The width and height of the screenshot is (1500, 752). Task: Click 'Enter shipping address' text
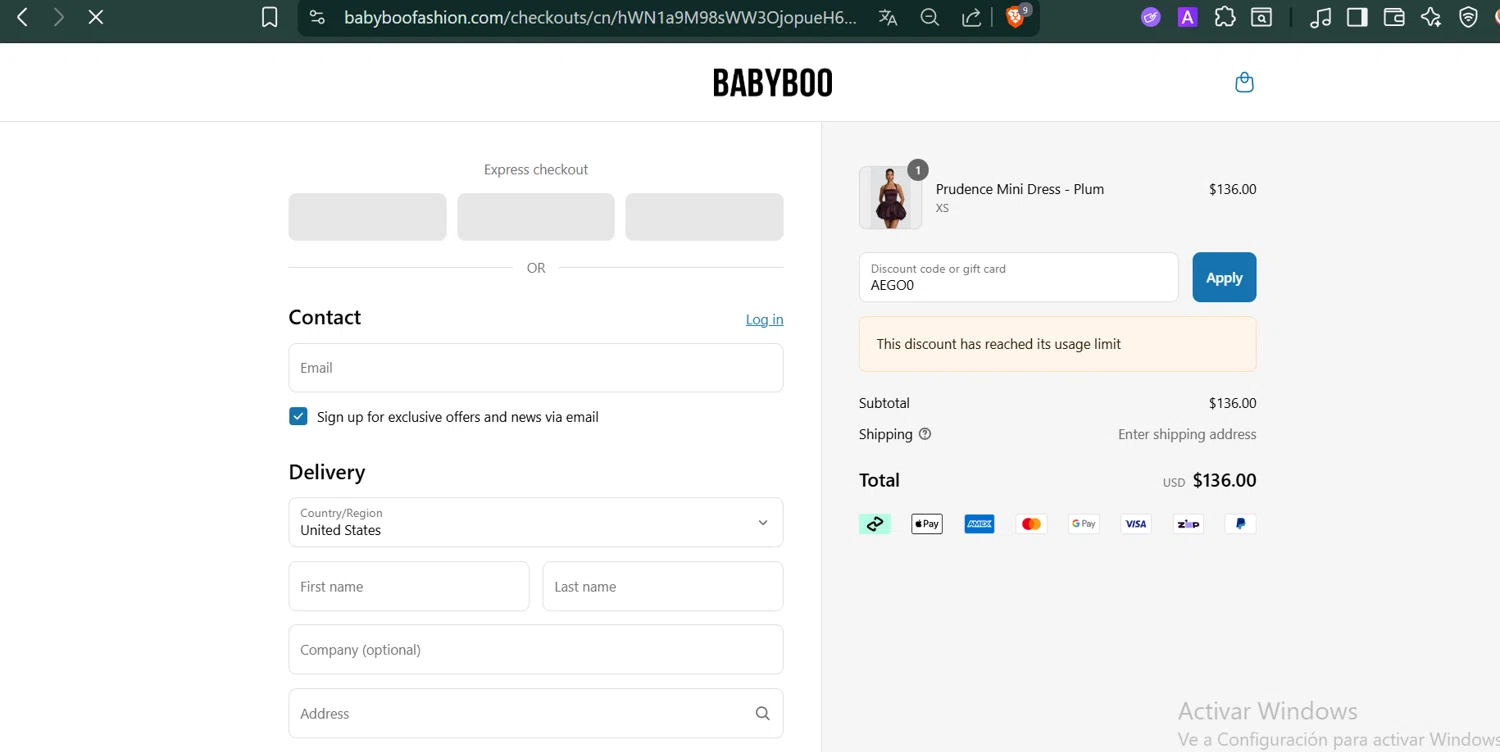tap(1187, 434)
